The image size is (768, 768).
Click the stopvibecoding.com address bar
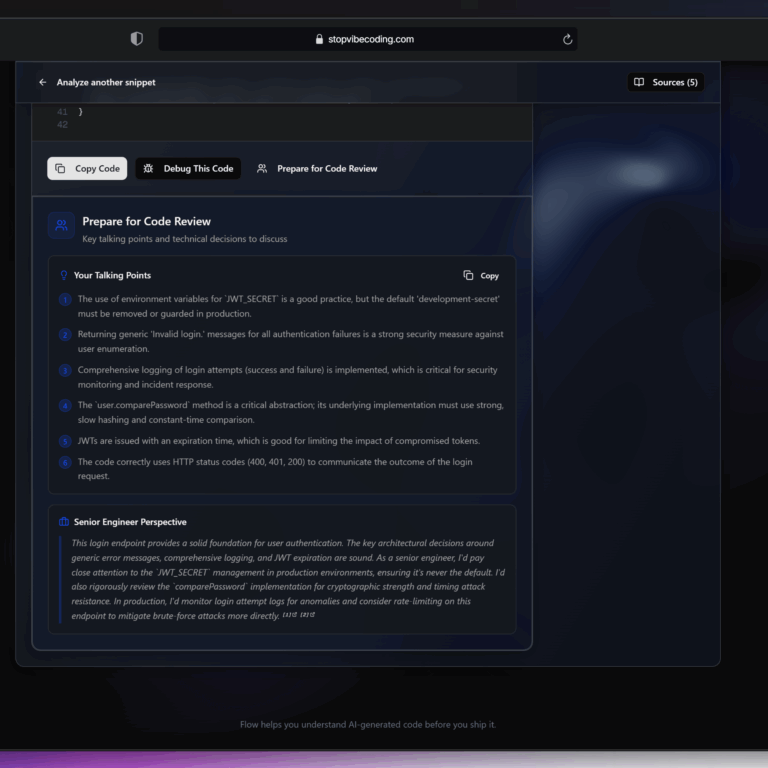coord(367,39)
